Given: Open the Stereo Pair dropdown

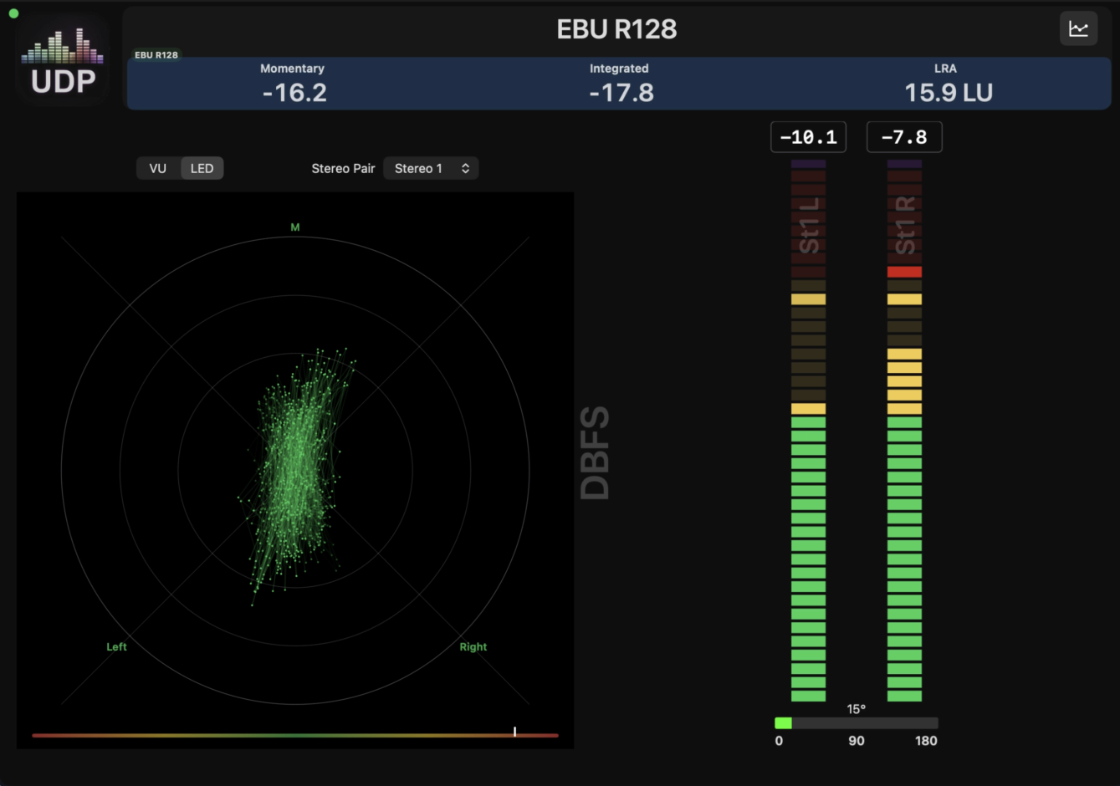Looking at the screenshot, I should 431,169.
